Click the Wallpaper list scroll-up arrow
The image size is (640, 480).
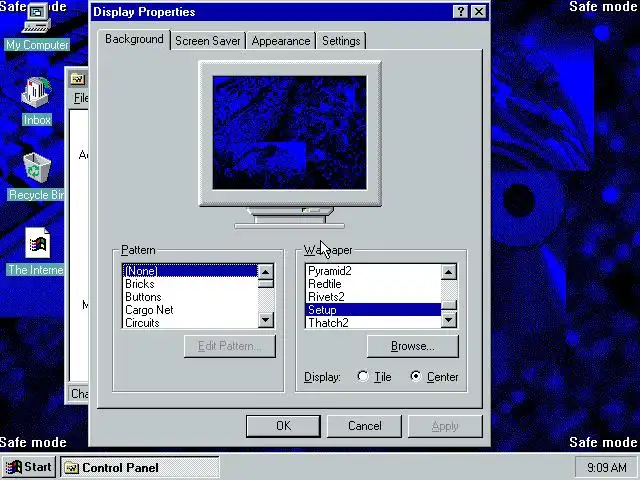449,271
